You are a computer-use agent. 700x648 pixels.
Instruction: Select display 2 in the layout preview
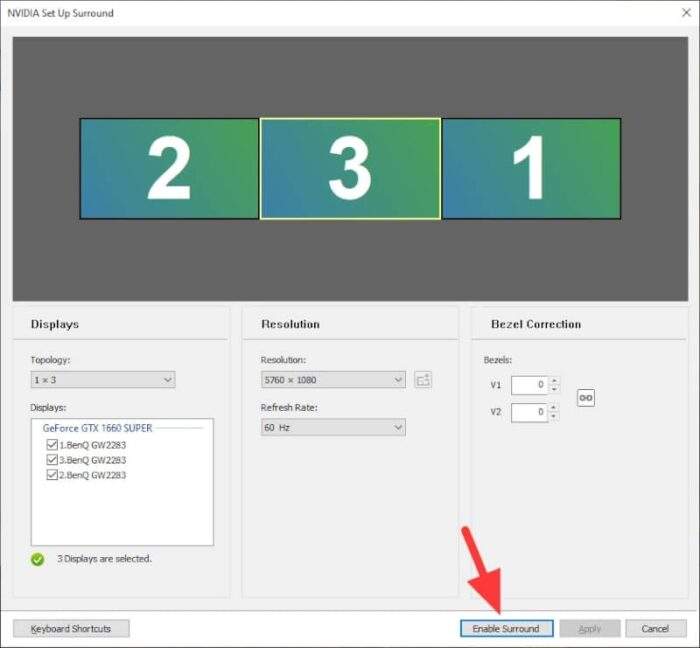[x=169, y=169]
